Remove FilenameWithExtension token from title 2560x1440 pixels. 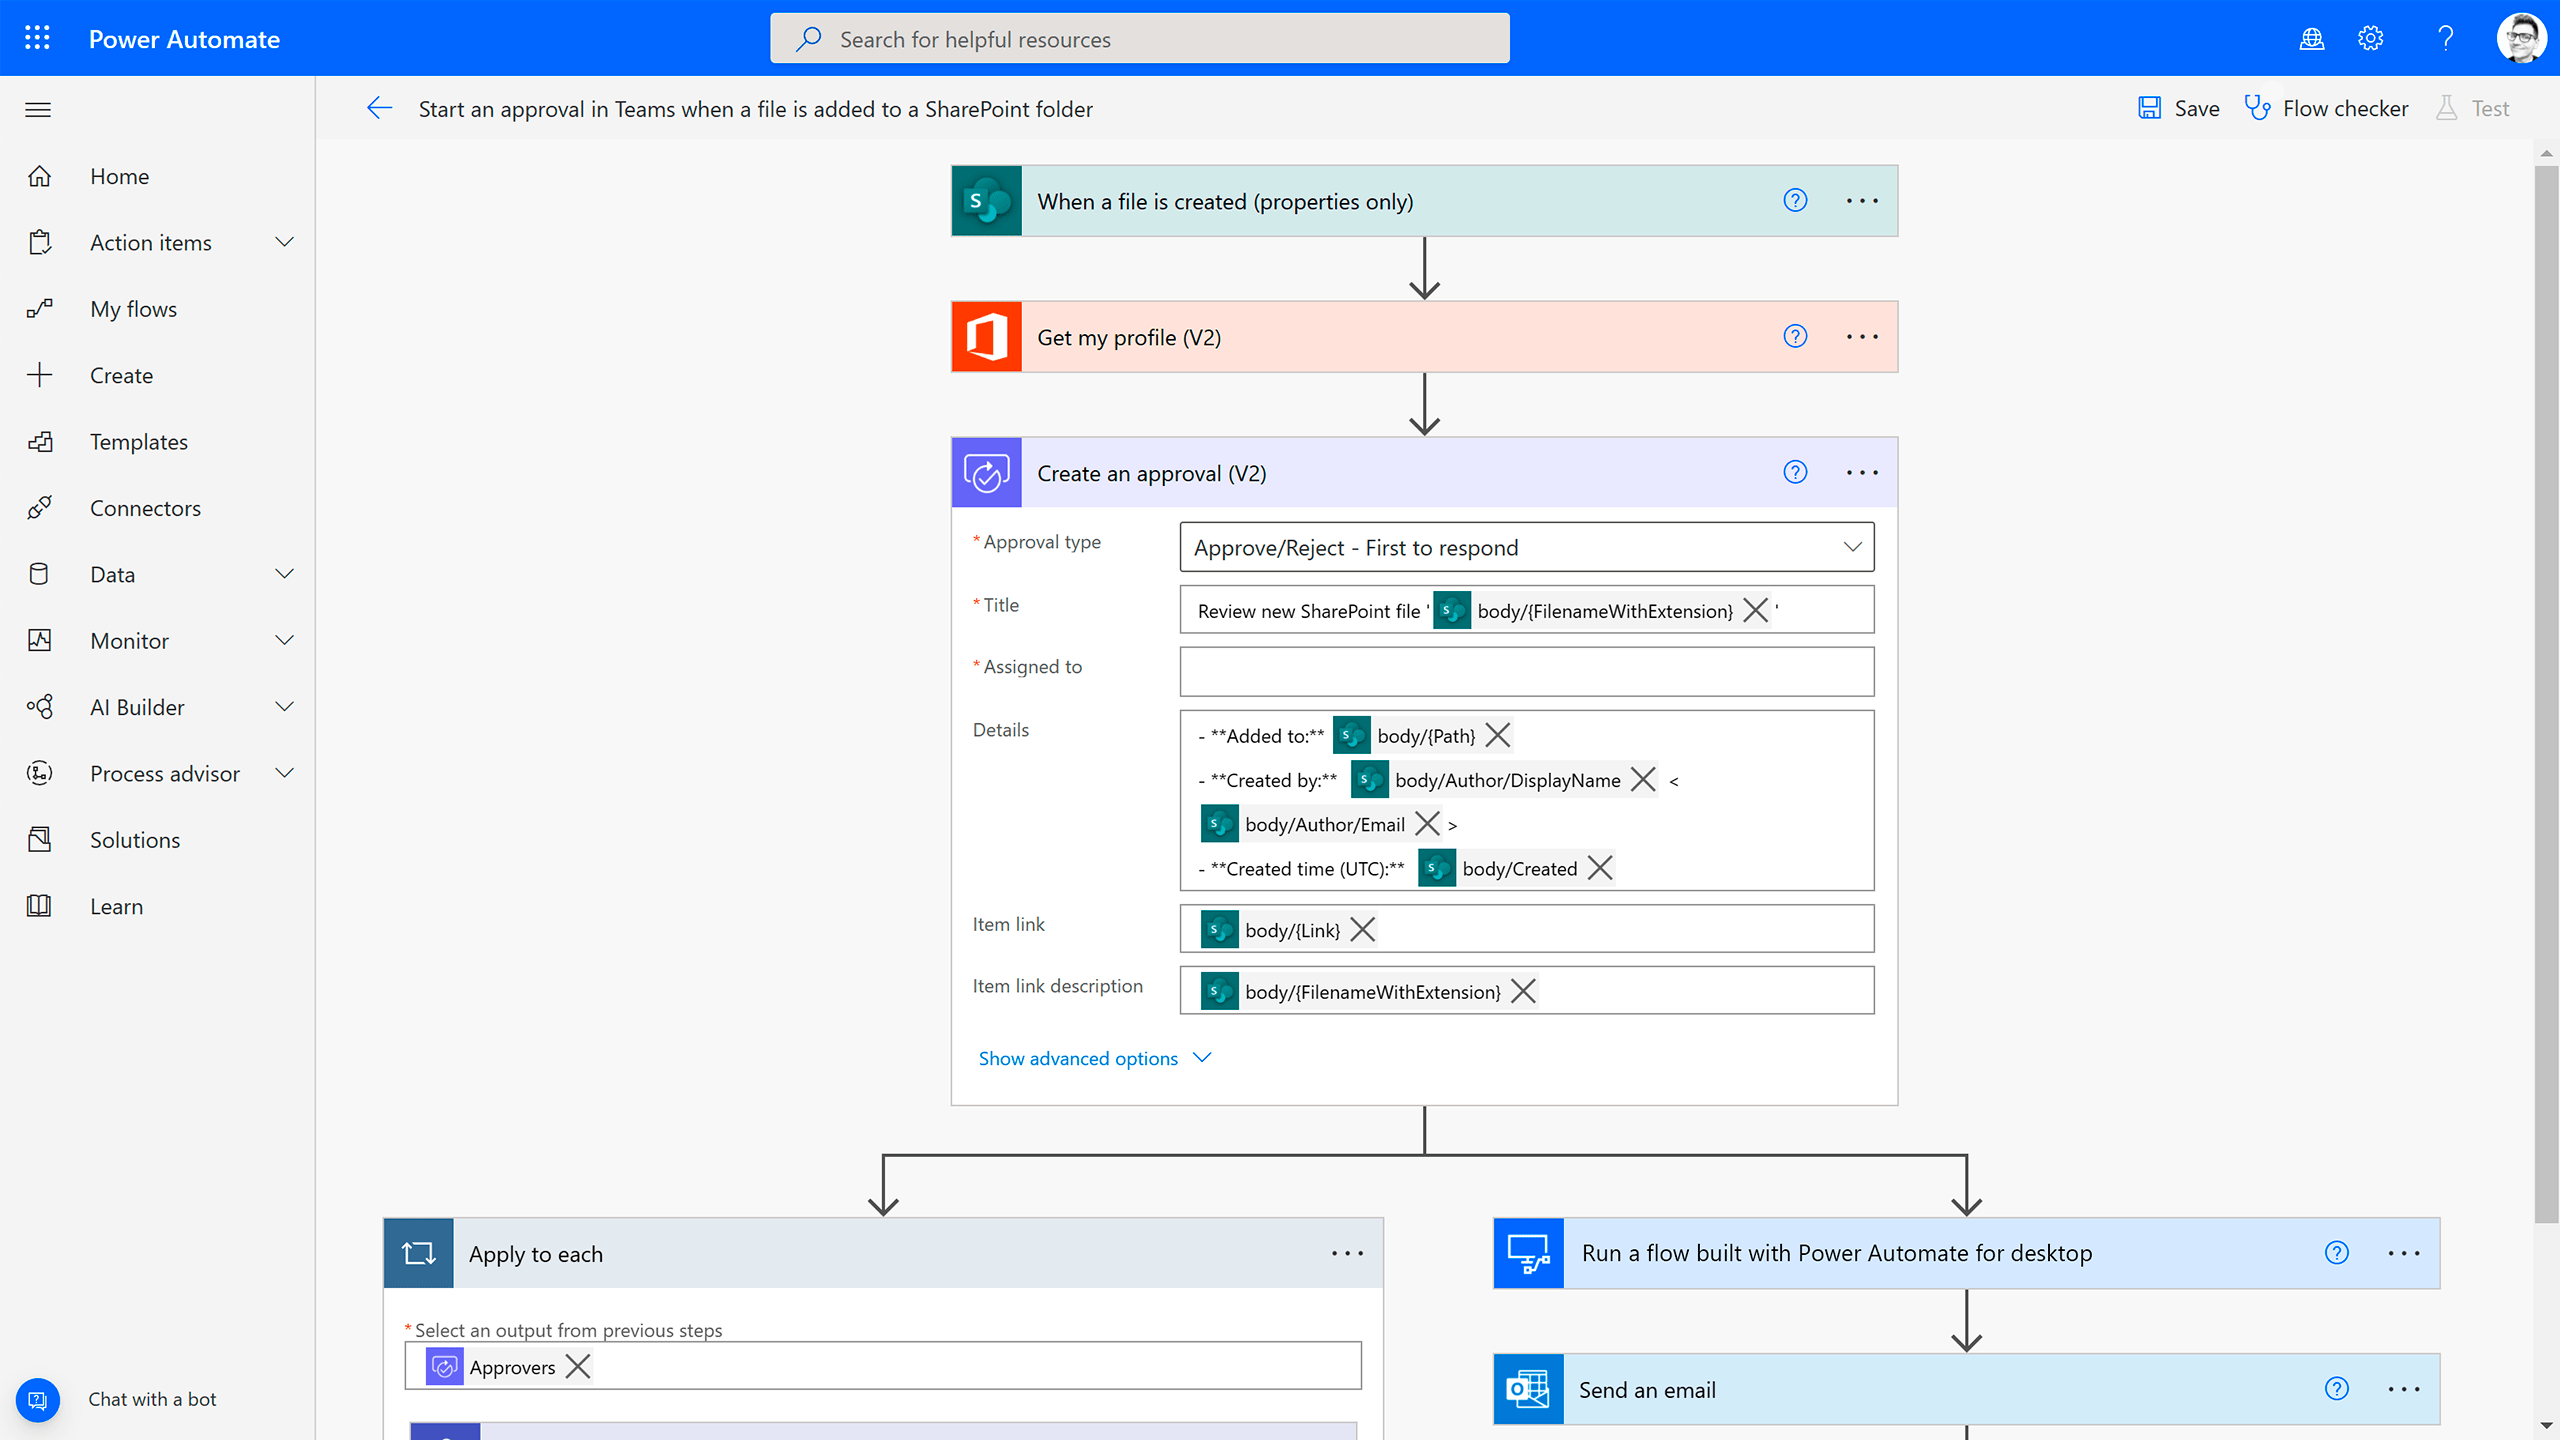(x=1755, y=610)
